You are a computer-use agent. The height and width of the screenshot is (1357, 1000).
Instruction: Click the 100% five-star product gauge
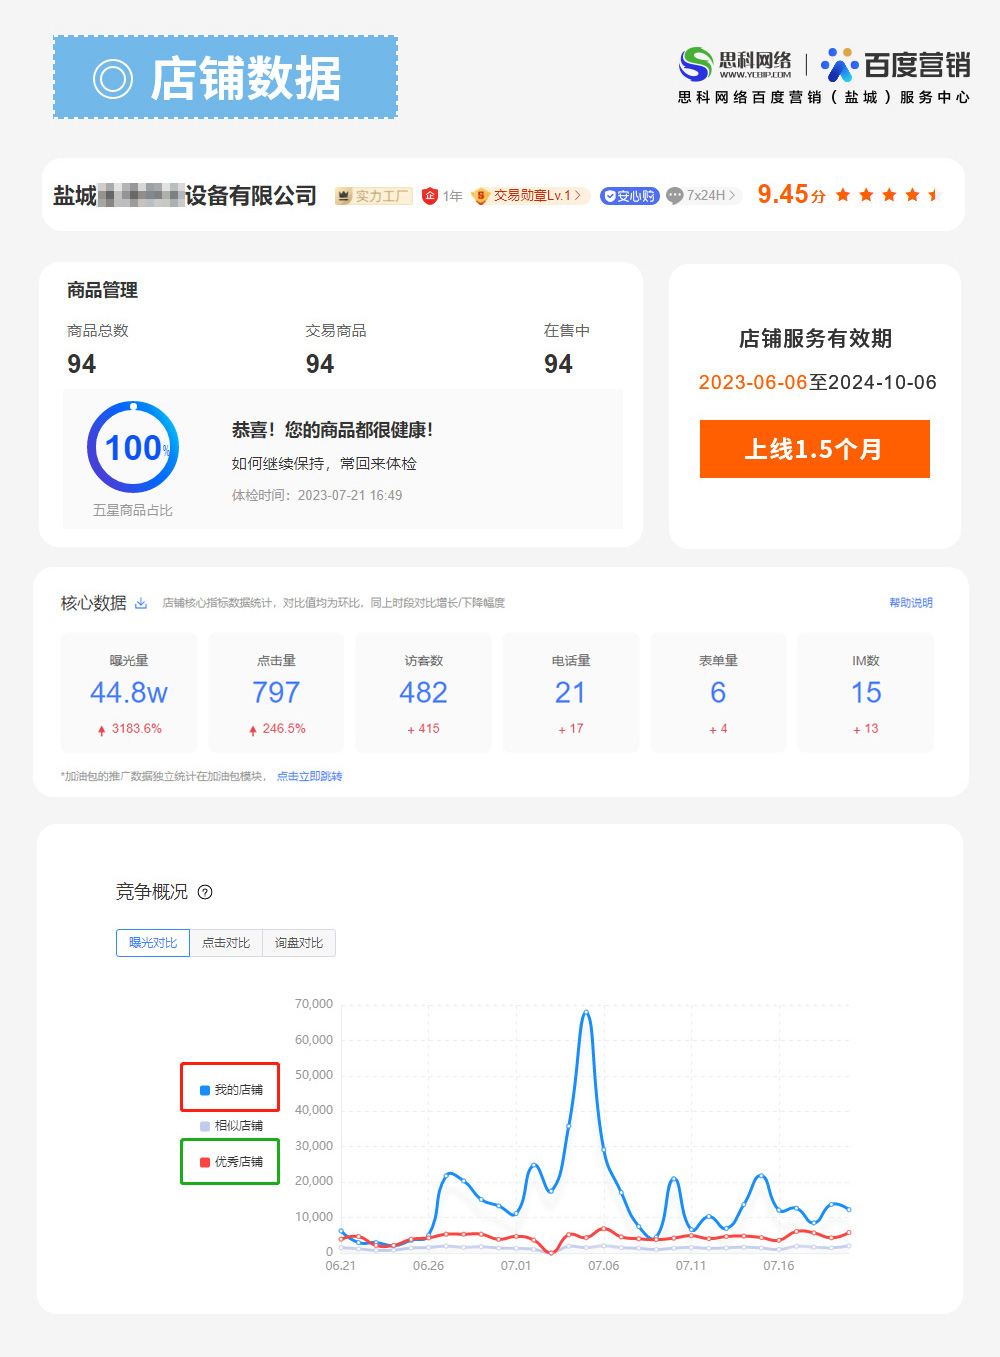132,447
